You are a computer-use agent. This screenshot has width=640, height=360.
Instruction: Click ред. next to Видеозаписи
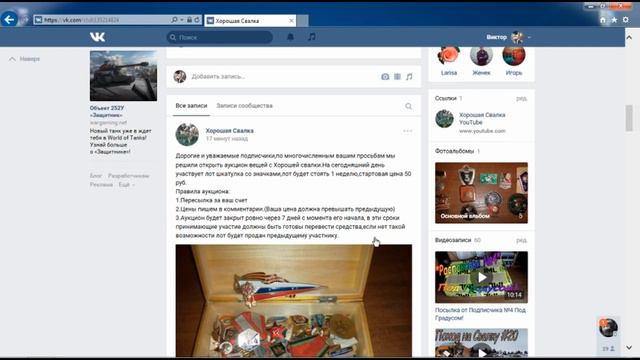click(521, 240)
